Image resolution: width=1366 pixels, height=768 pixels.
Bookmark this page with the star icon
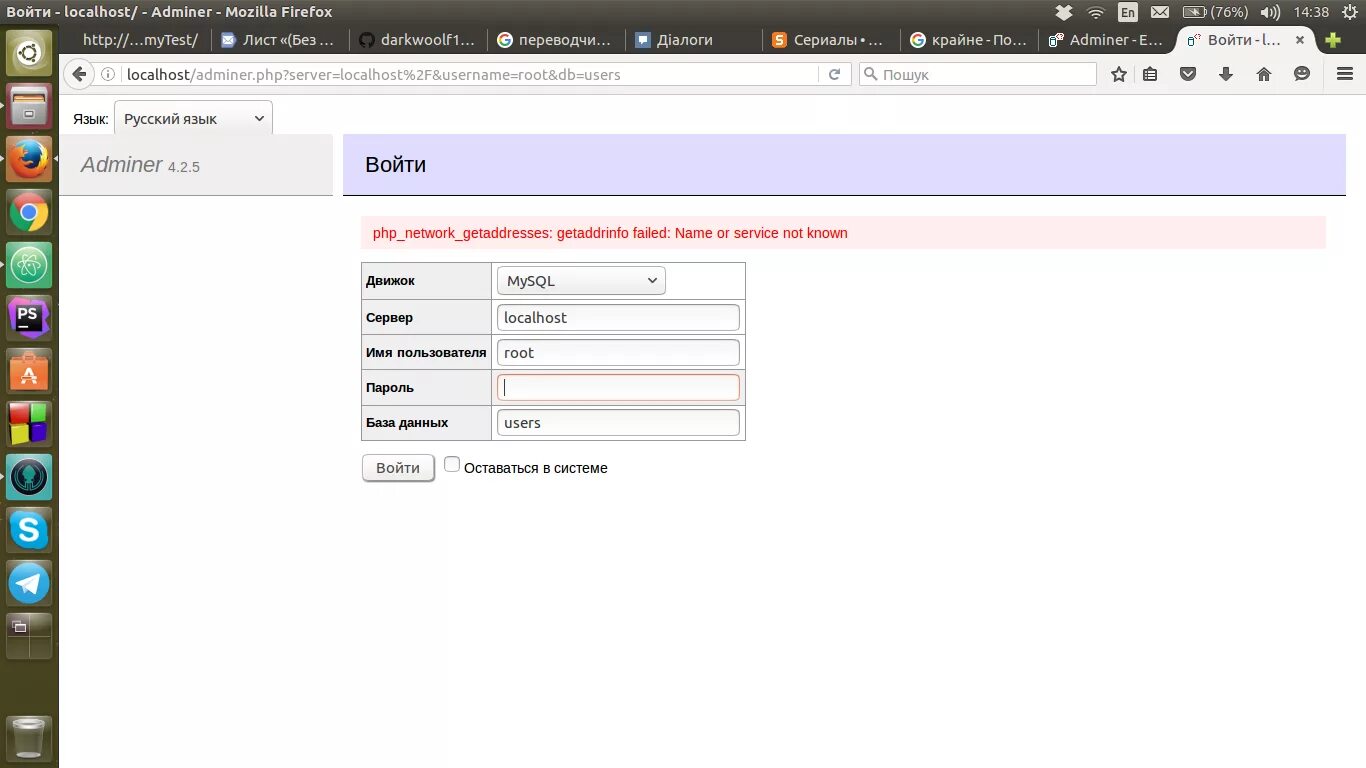1119,74
